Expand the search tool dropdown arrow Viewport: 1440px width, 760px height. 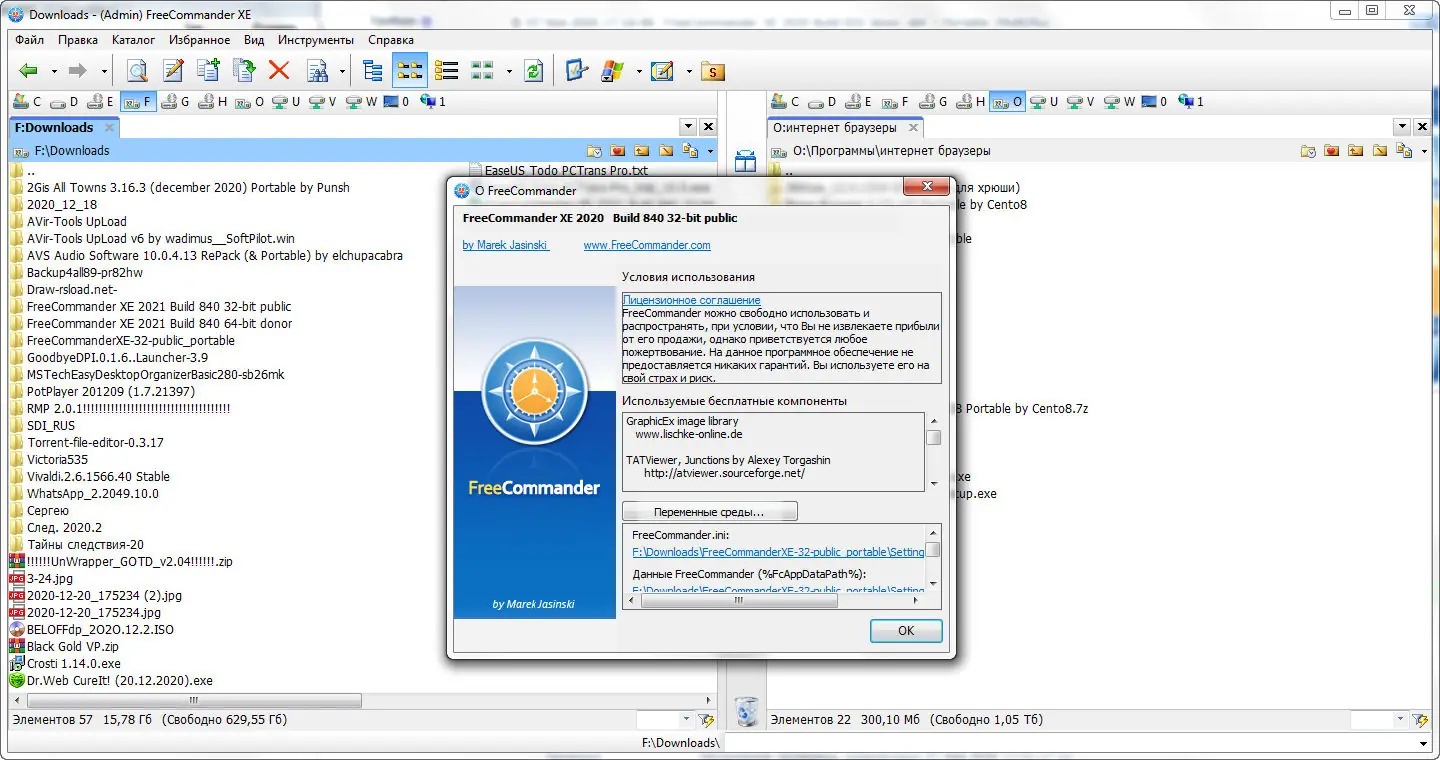click(342, 71)
